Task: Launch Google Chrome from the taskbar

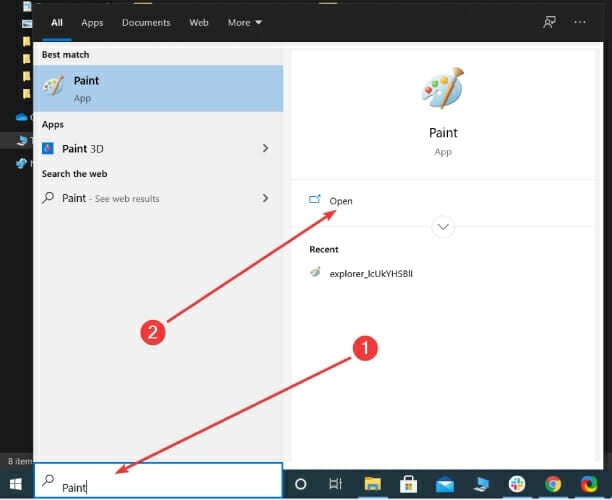Action: pos(553,484)
